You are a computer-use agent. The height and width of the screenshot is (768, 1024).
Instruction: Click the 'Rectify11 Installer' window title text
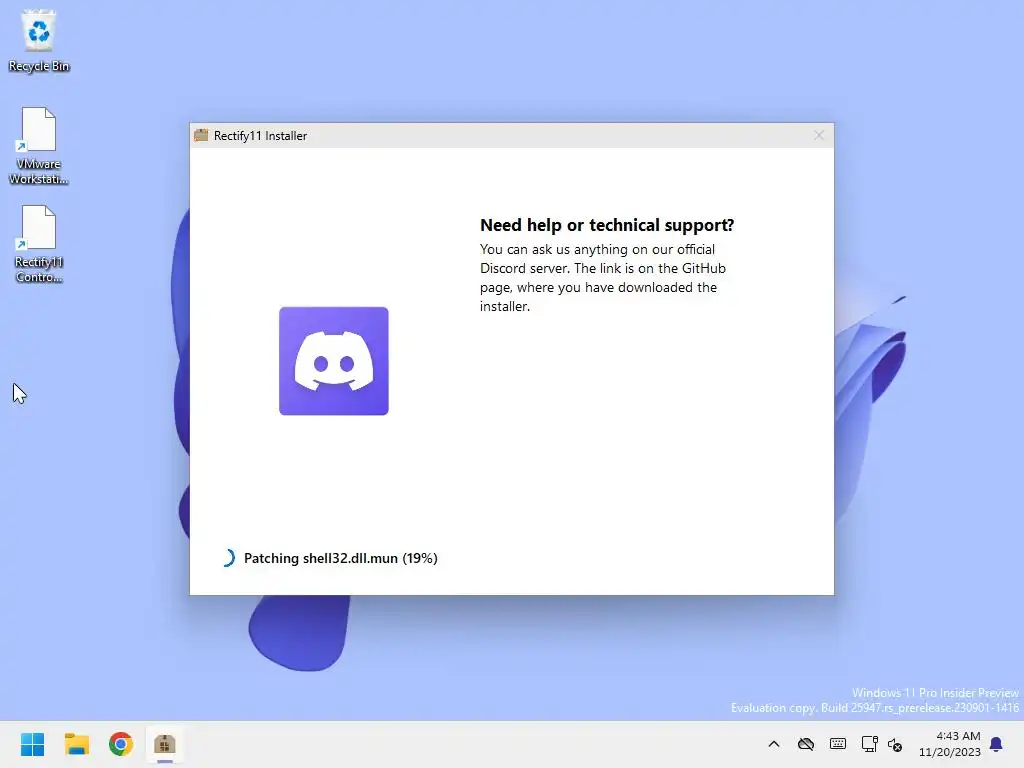[260, 136]
